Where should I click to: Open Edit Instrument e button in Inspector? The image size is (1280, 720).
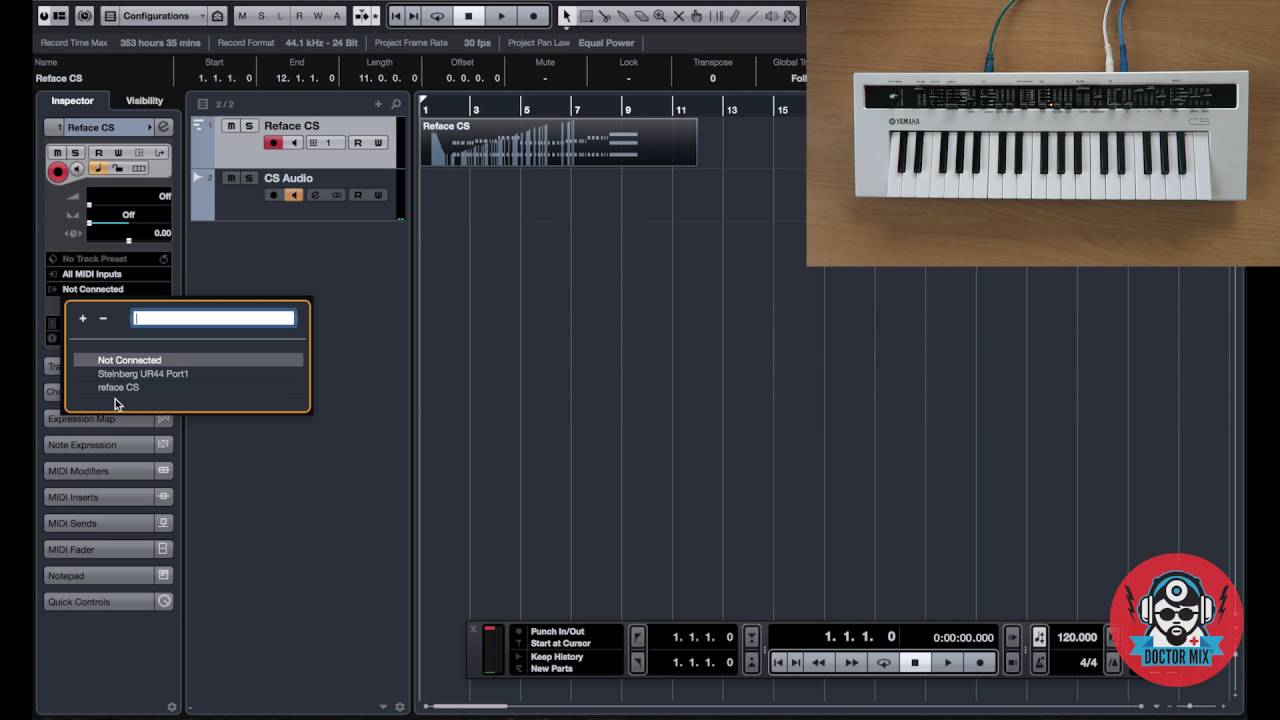163,127
